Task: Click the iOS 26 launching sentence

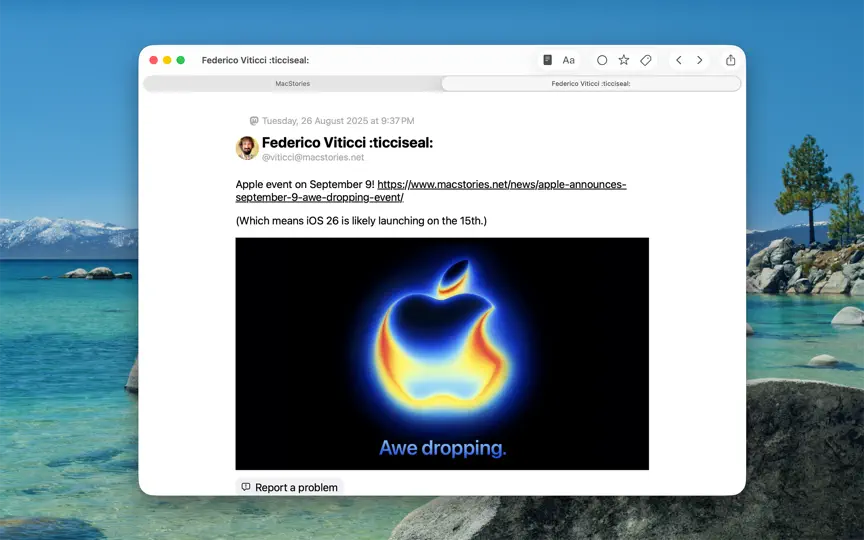Action: pos(361,221)
